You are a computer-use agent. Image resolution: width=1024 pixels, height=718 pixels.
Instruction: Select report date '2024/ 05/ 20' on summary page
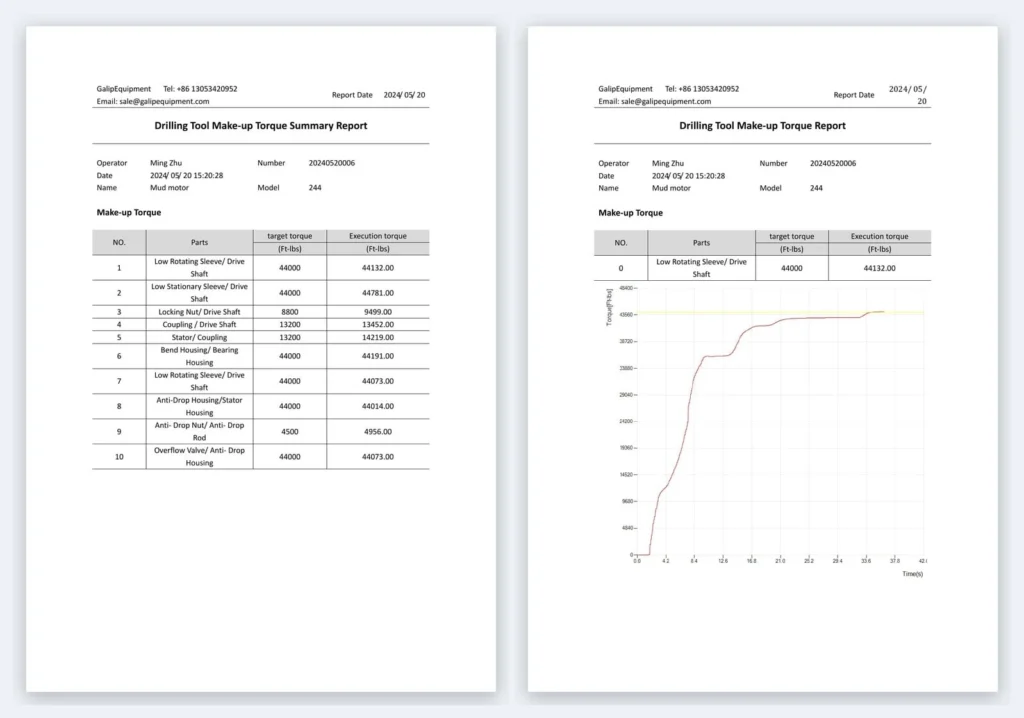point(404,95)
